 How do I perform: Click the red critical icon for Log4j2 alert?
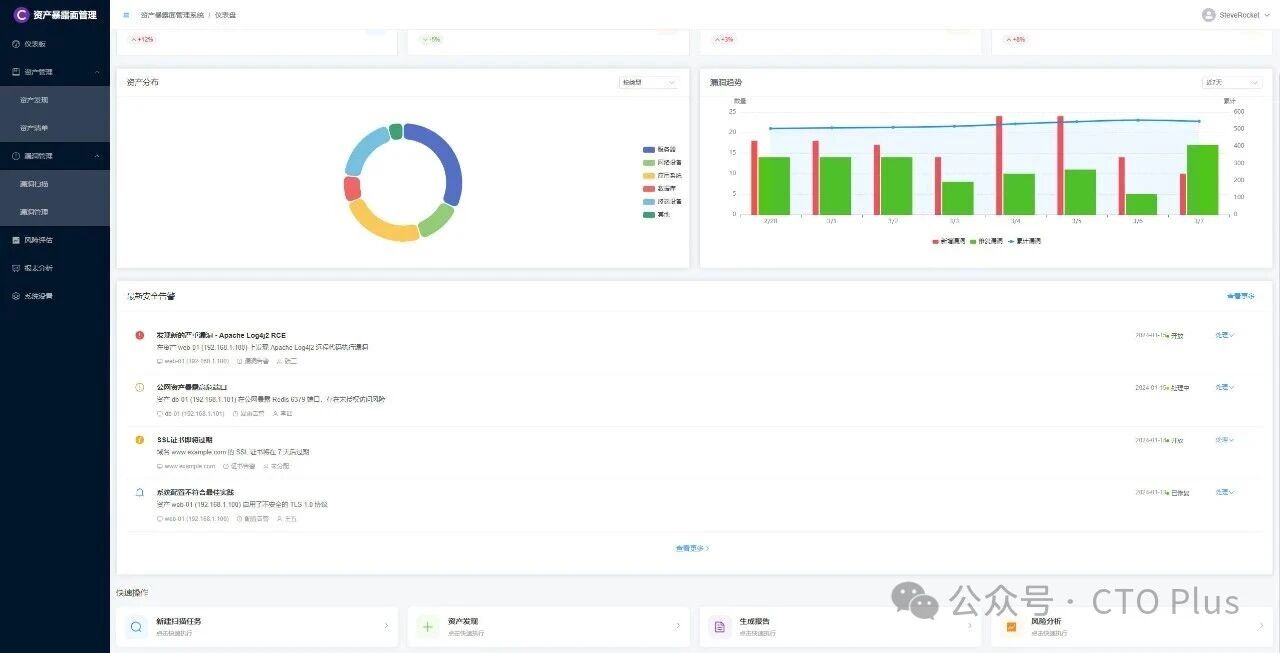coord(139,335)
